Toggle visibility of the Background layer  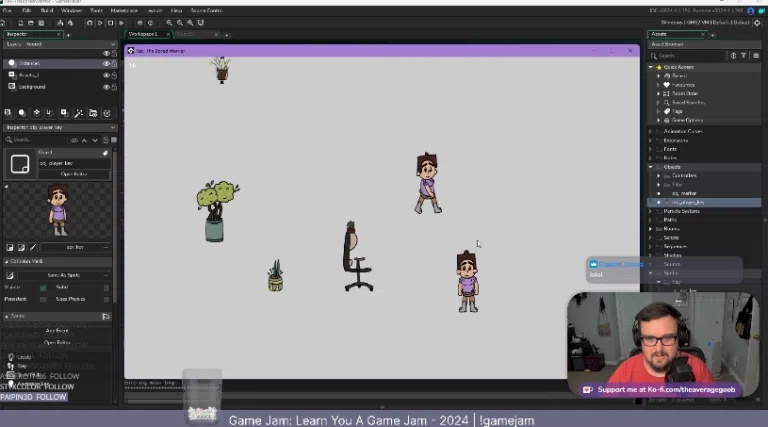pyautogui.click(x=105, y=87)
